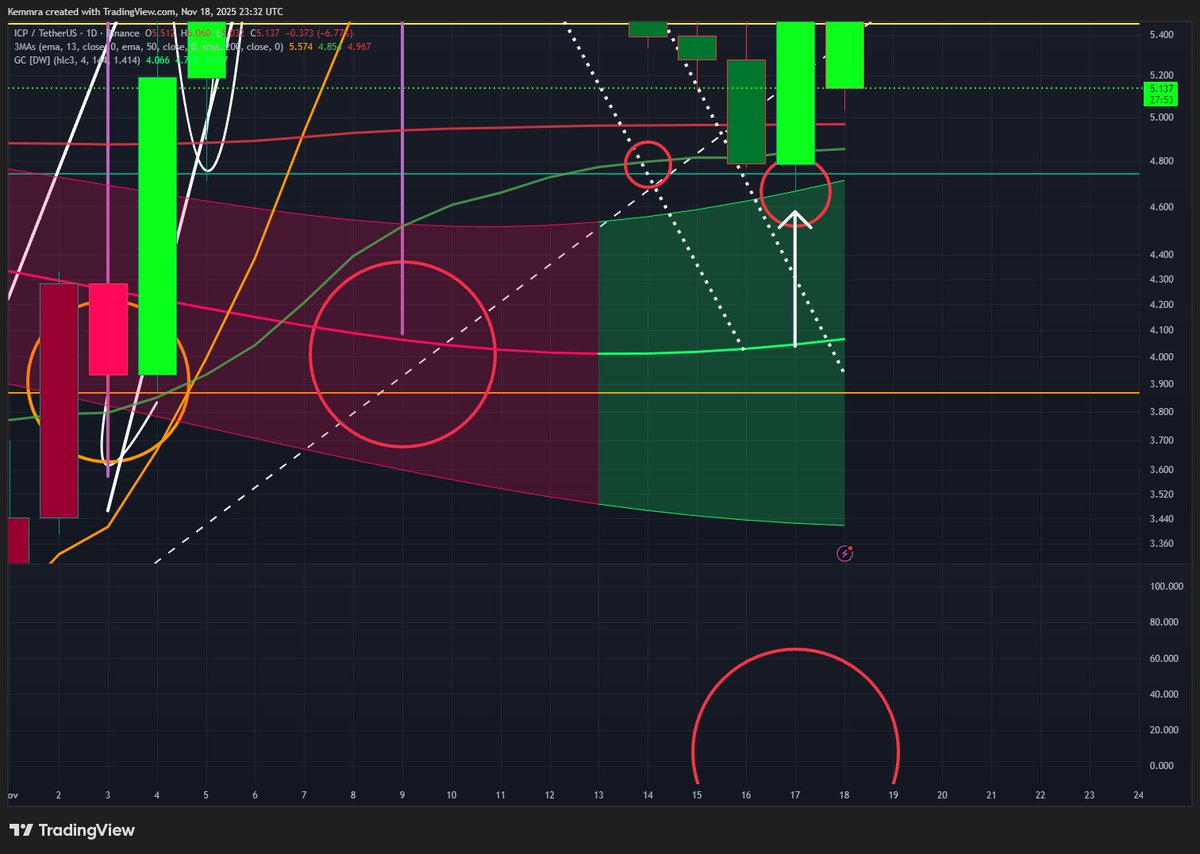Click the 5.000 price scale label
Viewport: 1200px width, 854px height.
click(x=1160, y=118)
